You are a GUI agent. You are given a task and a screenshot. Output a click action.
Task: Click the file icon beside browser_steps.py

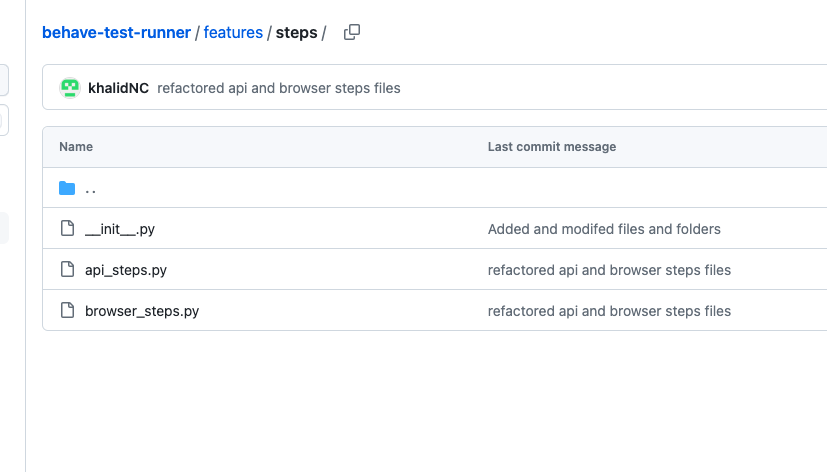[67, 311]
